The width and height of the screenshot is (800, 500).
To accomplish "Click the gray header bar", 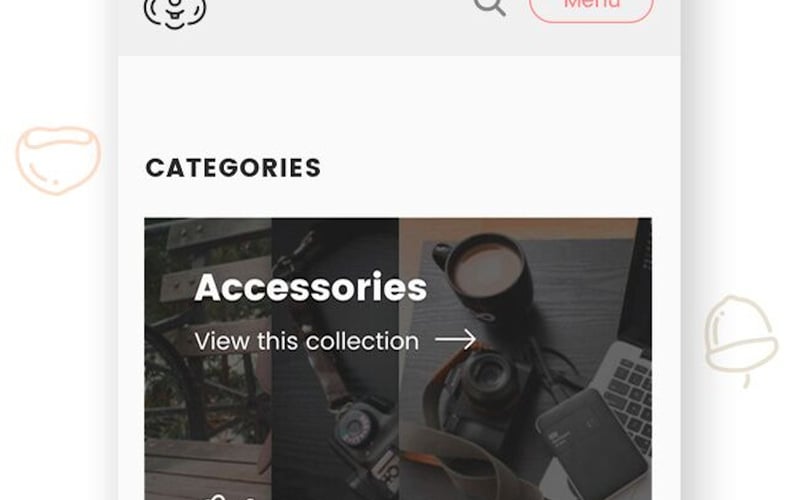I will [x=399, y=28].
